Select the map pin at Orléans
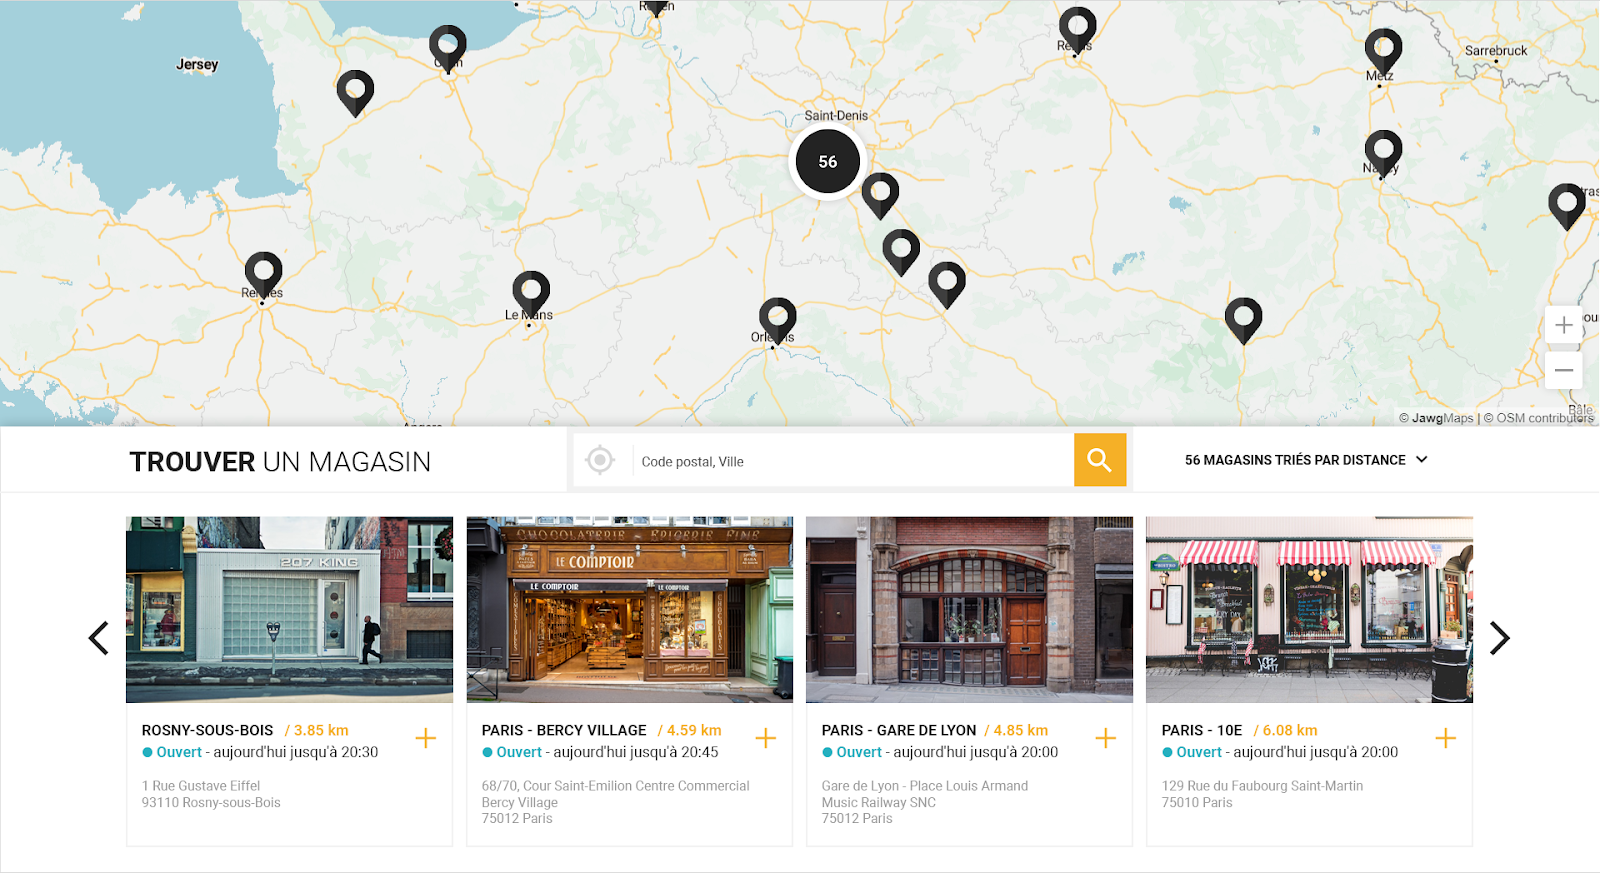The image size is (1600, 873). pos(777,320)
